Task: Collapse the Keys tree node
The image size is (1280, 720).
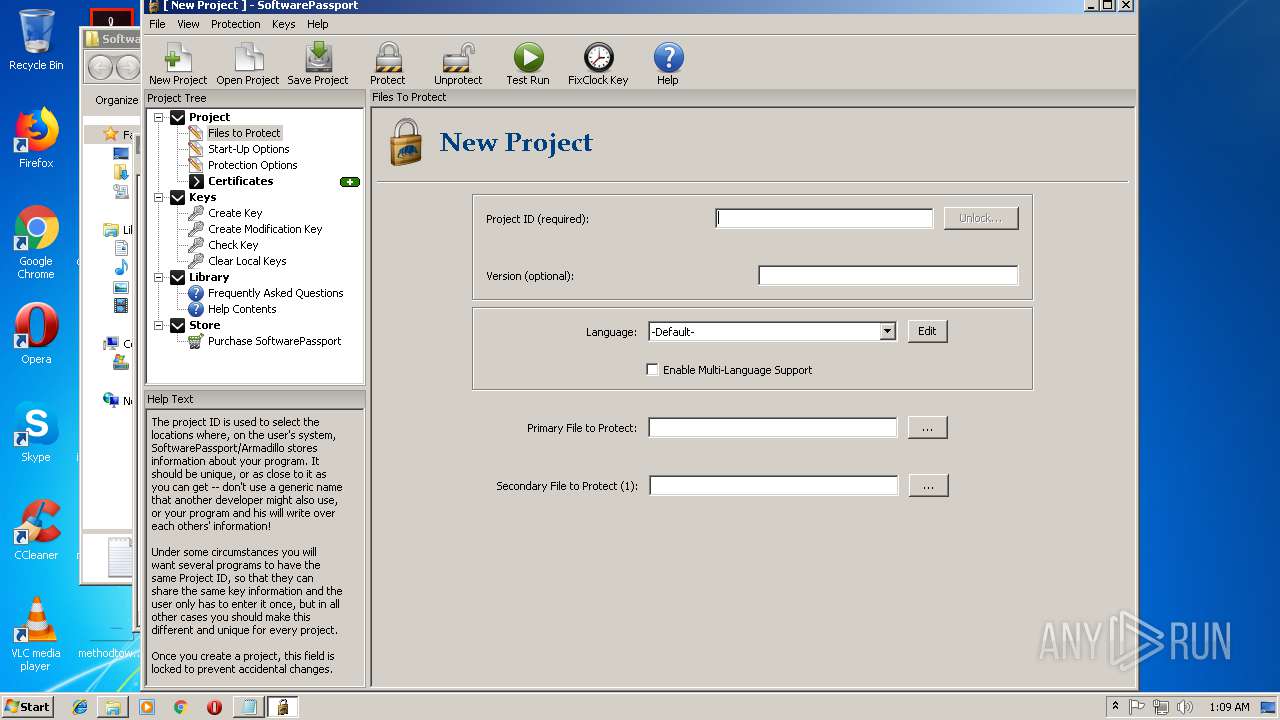Action: click(158, 197)
